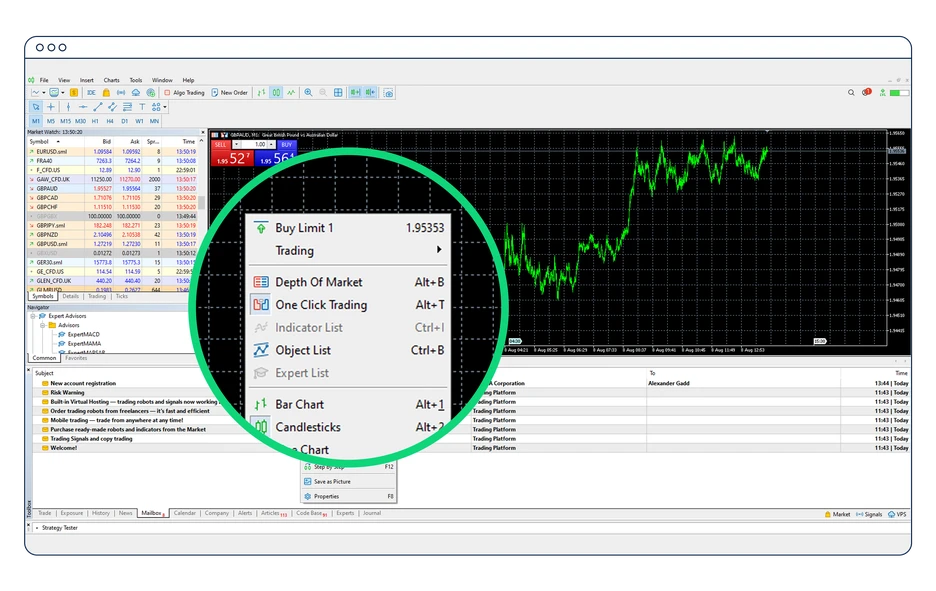This screenshot has width=936, height=591.
Task: Click the blue BUY button
Action: click(287, 144)
